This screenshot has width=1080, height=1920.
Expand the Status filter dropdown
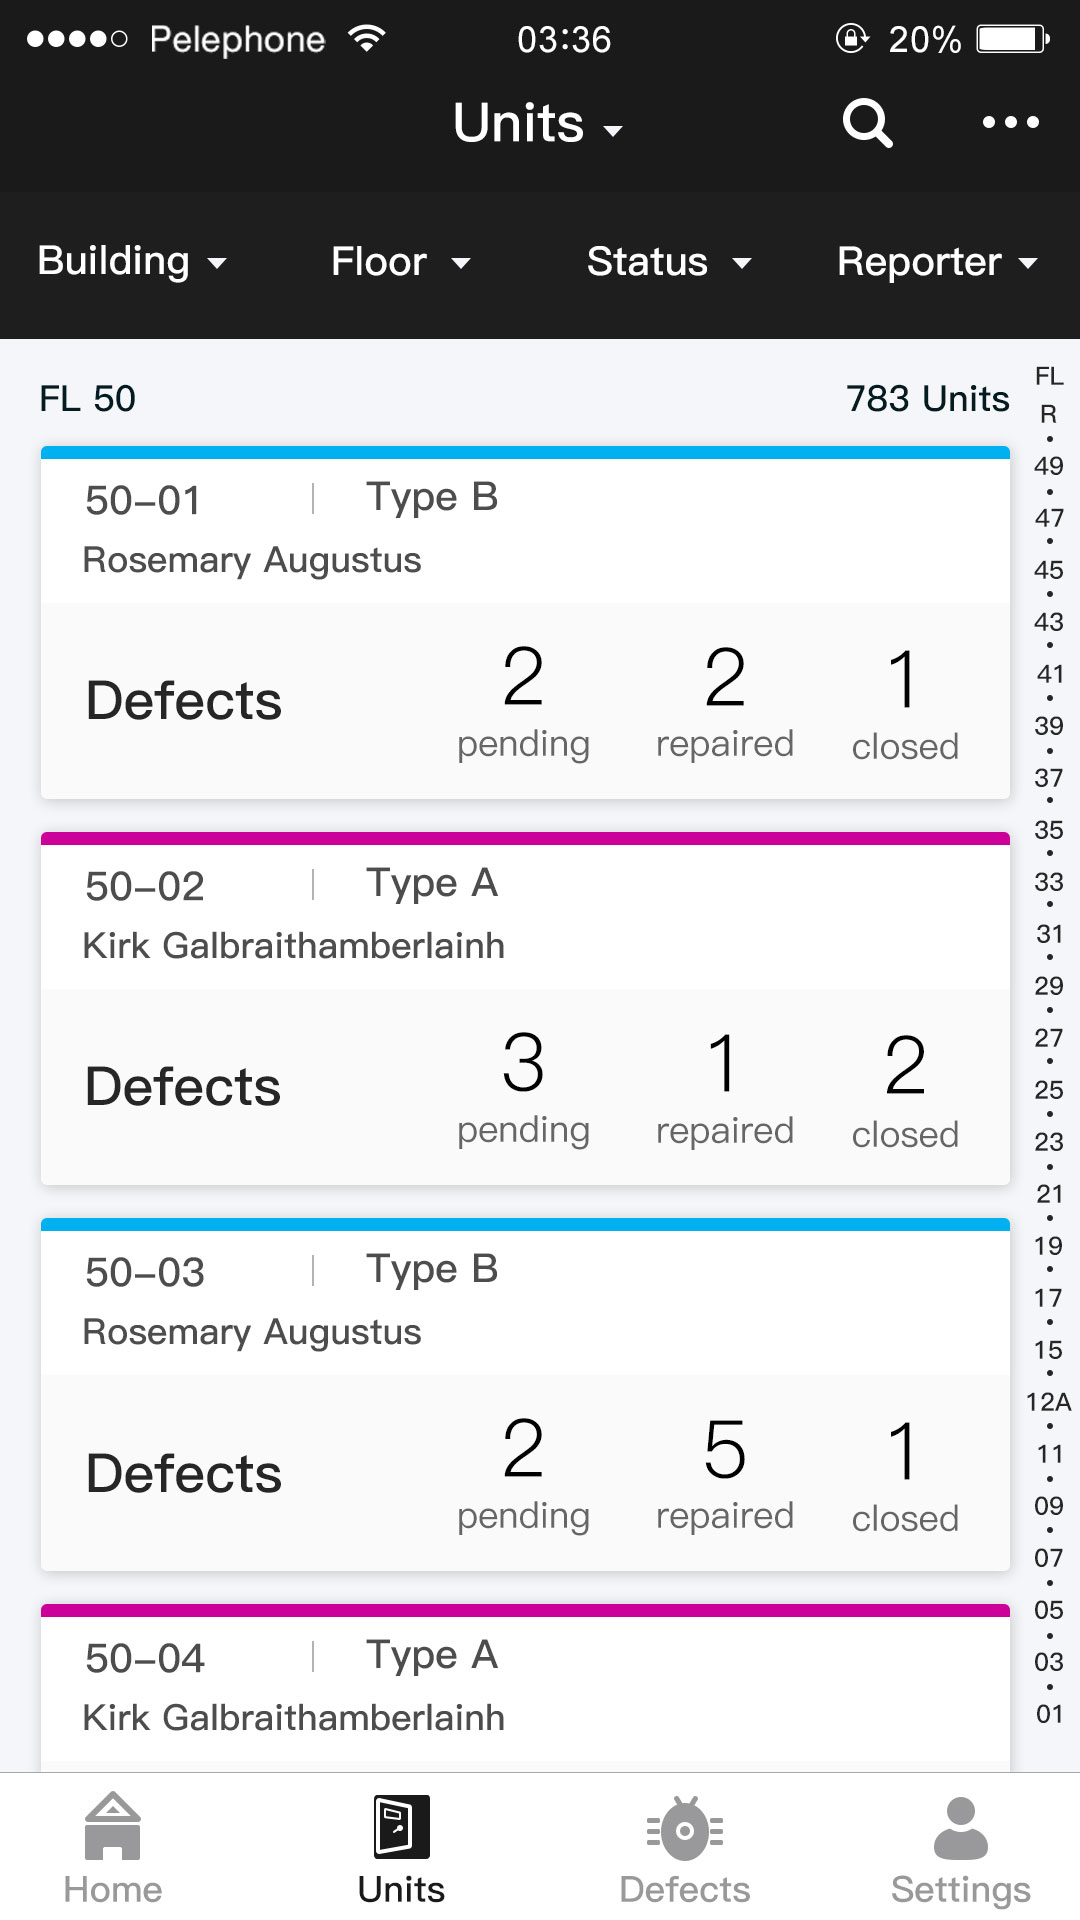[x=668, y=262]
